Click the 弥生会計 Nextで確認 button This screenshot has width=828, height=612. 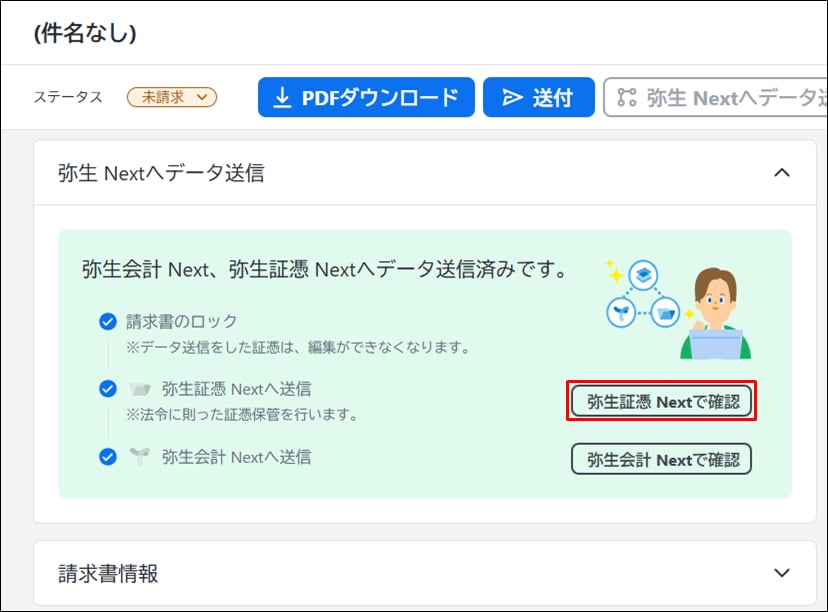click(661, 459)
